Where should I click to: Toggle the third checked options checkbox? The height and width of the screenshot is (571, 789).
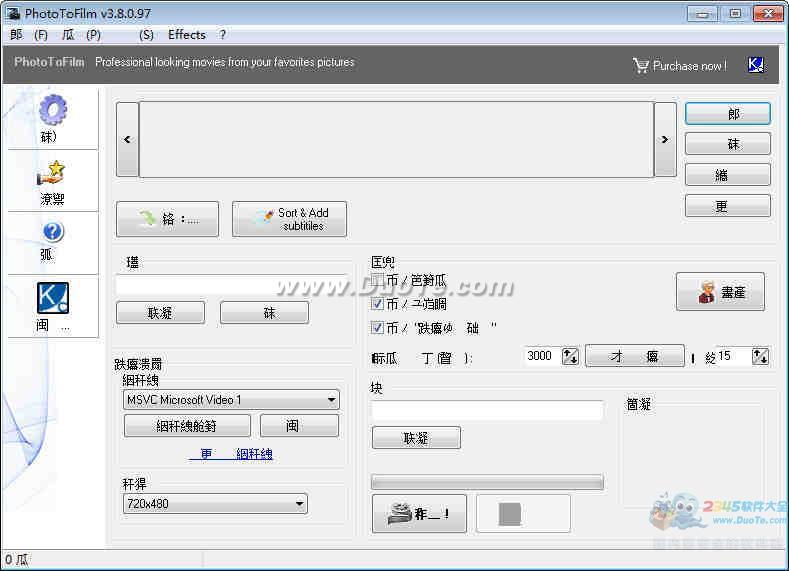377,328
